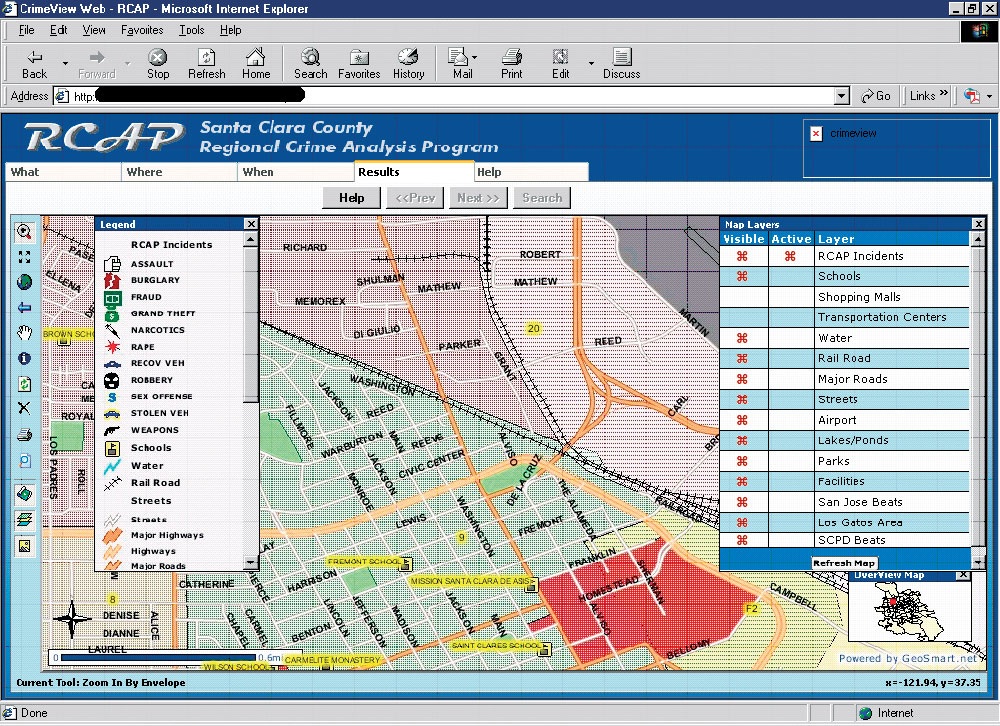
Task: Open the View menu
Action: point(94,30)
